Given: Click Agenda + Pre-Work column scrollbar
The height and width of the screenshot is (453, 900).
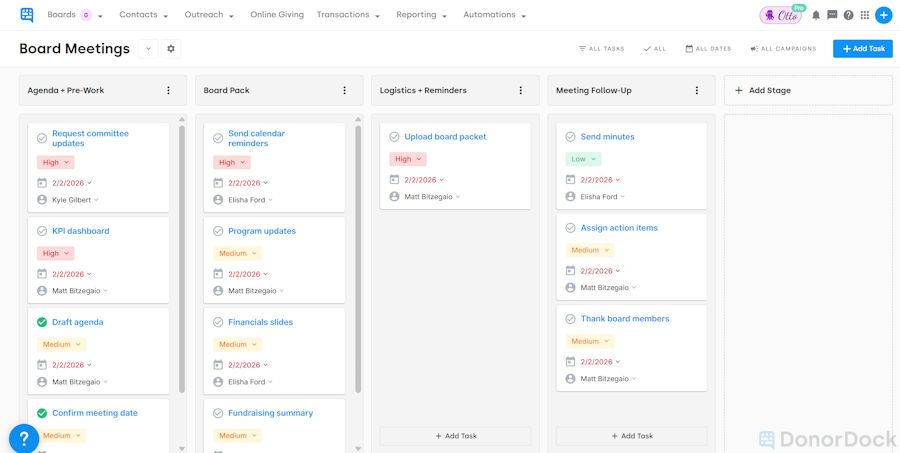Looking at the screenshot, I should click(182, 258).
